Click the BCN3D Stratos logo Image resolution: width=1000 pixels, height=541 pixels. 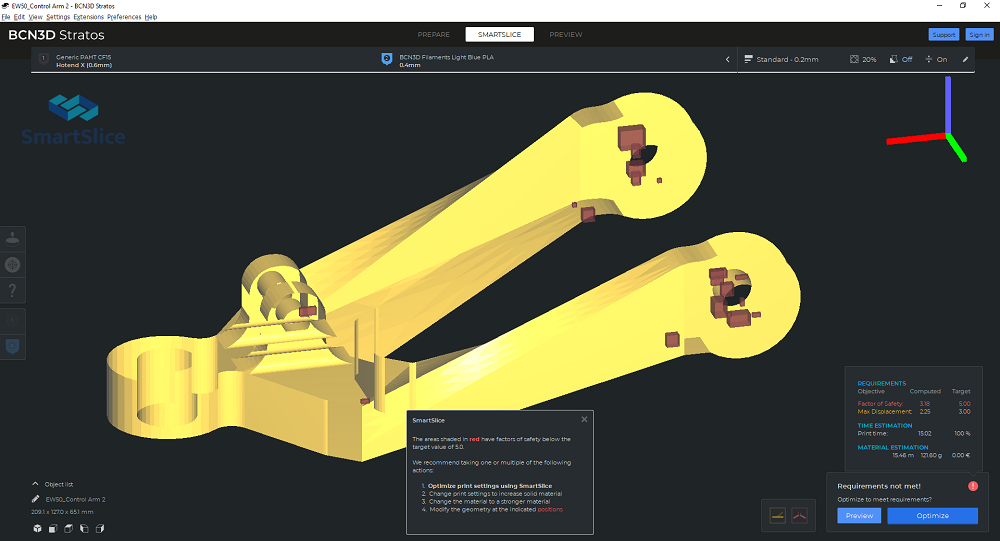pos(56,35)
